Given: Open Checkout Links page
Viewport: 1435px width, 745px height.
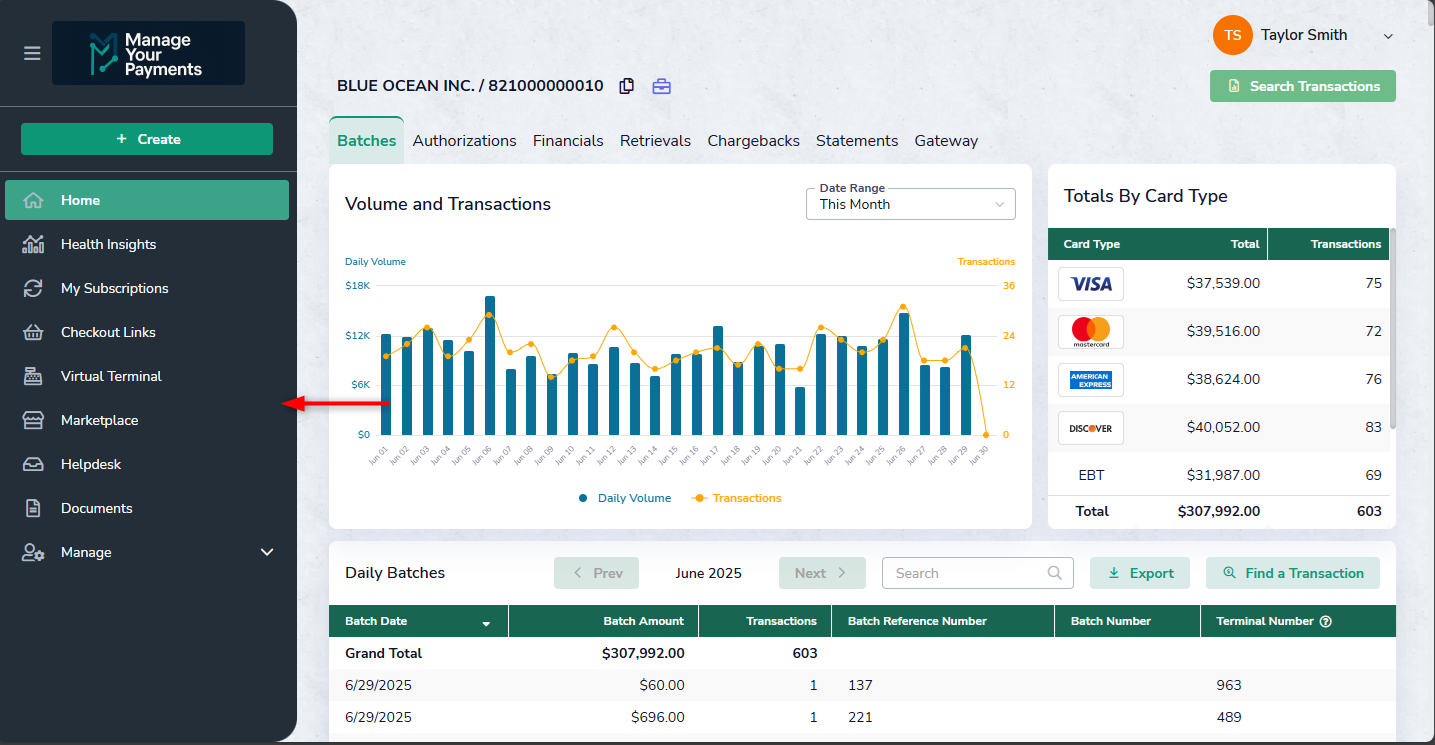Looking at the screenshot, I should pyautogui.click(x=108, y=332).
